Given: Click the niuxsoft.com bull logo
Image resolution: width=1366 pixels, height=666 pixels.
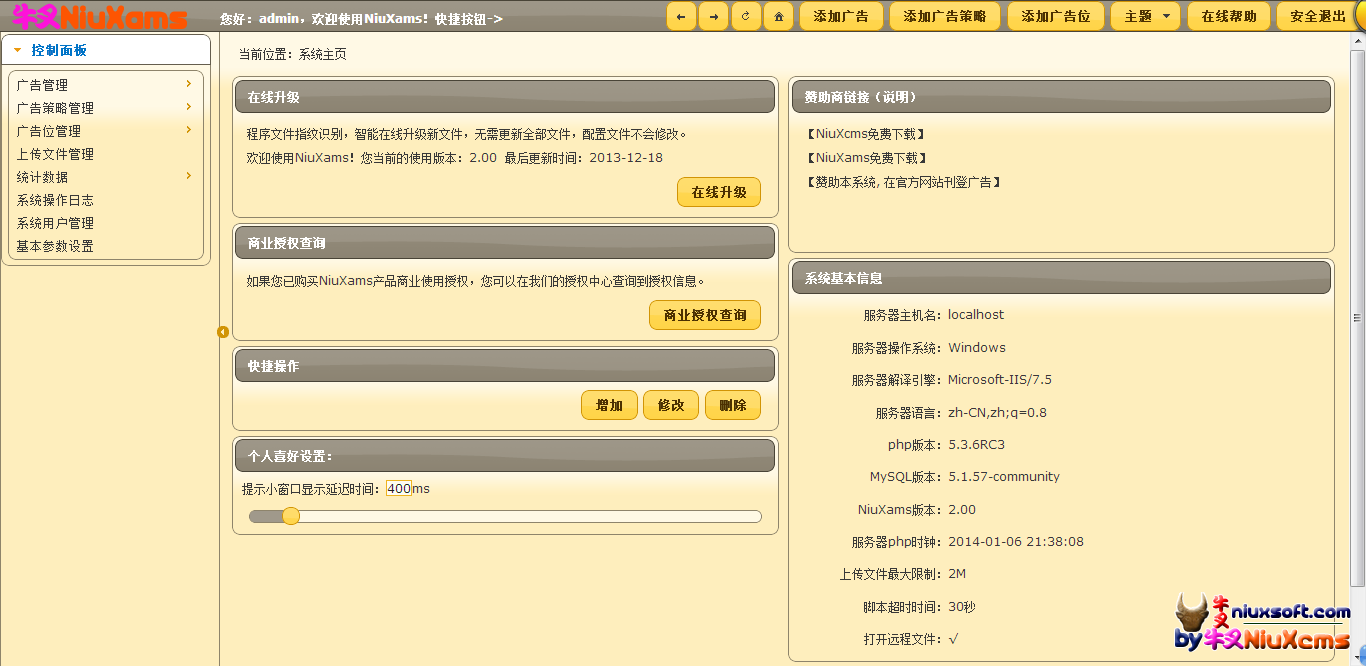Looking at the screenshot, I should click(x=1263, y=624).
